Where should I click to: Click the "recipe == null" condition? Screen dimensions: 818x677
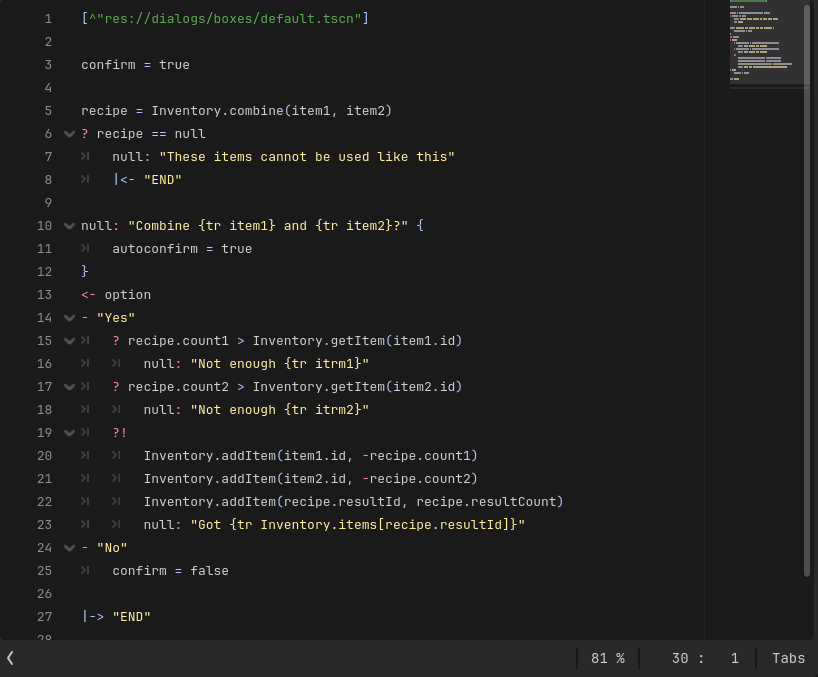tap(151, 134)
